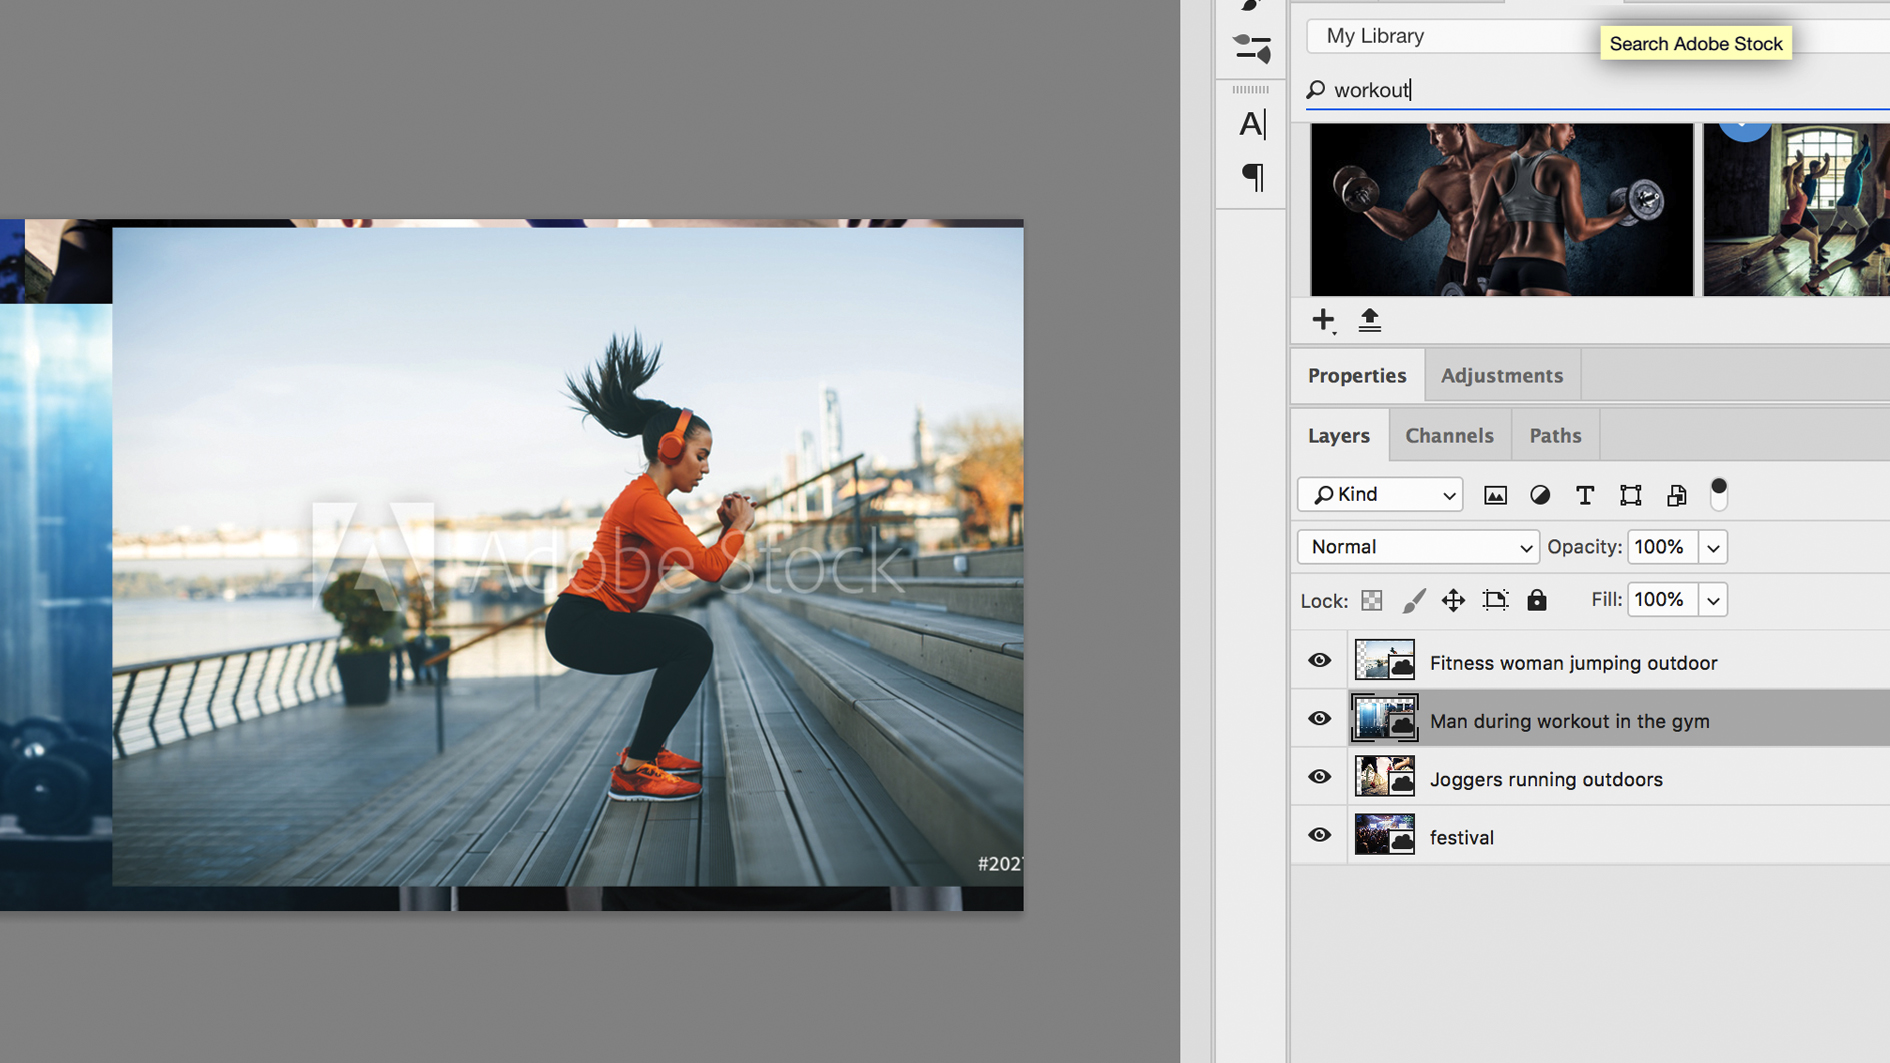
Task: Click the Fill label
Action: pos(1606,599)
